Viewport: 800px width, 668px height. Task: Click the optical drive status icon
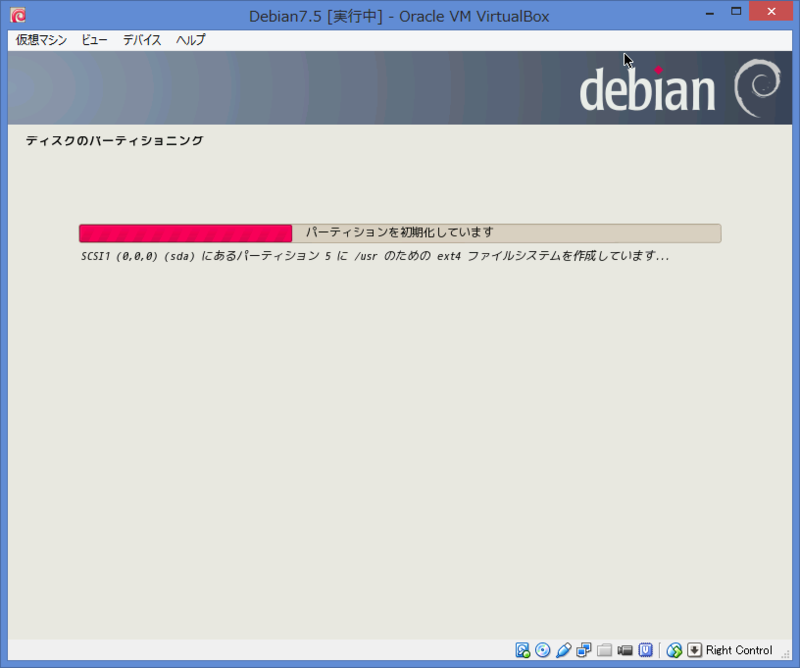[542, 650]
